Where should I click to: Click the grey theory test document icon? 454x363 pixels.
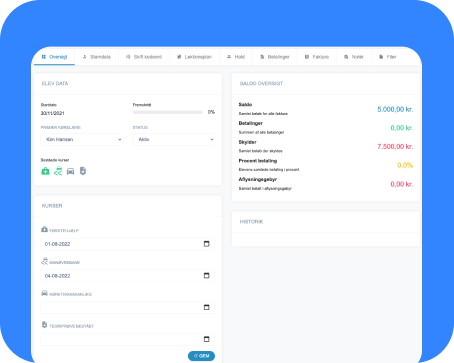click(x=83, y=171)
